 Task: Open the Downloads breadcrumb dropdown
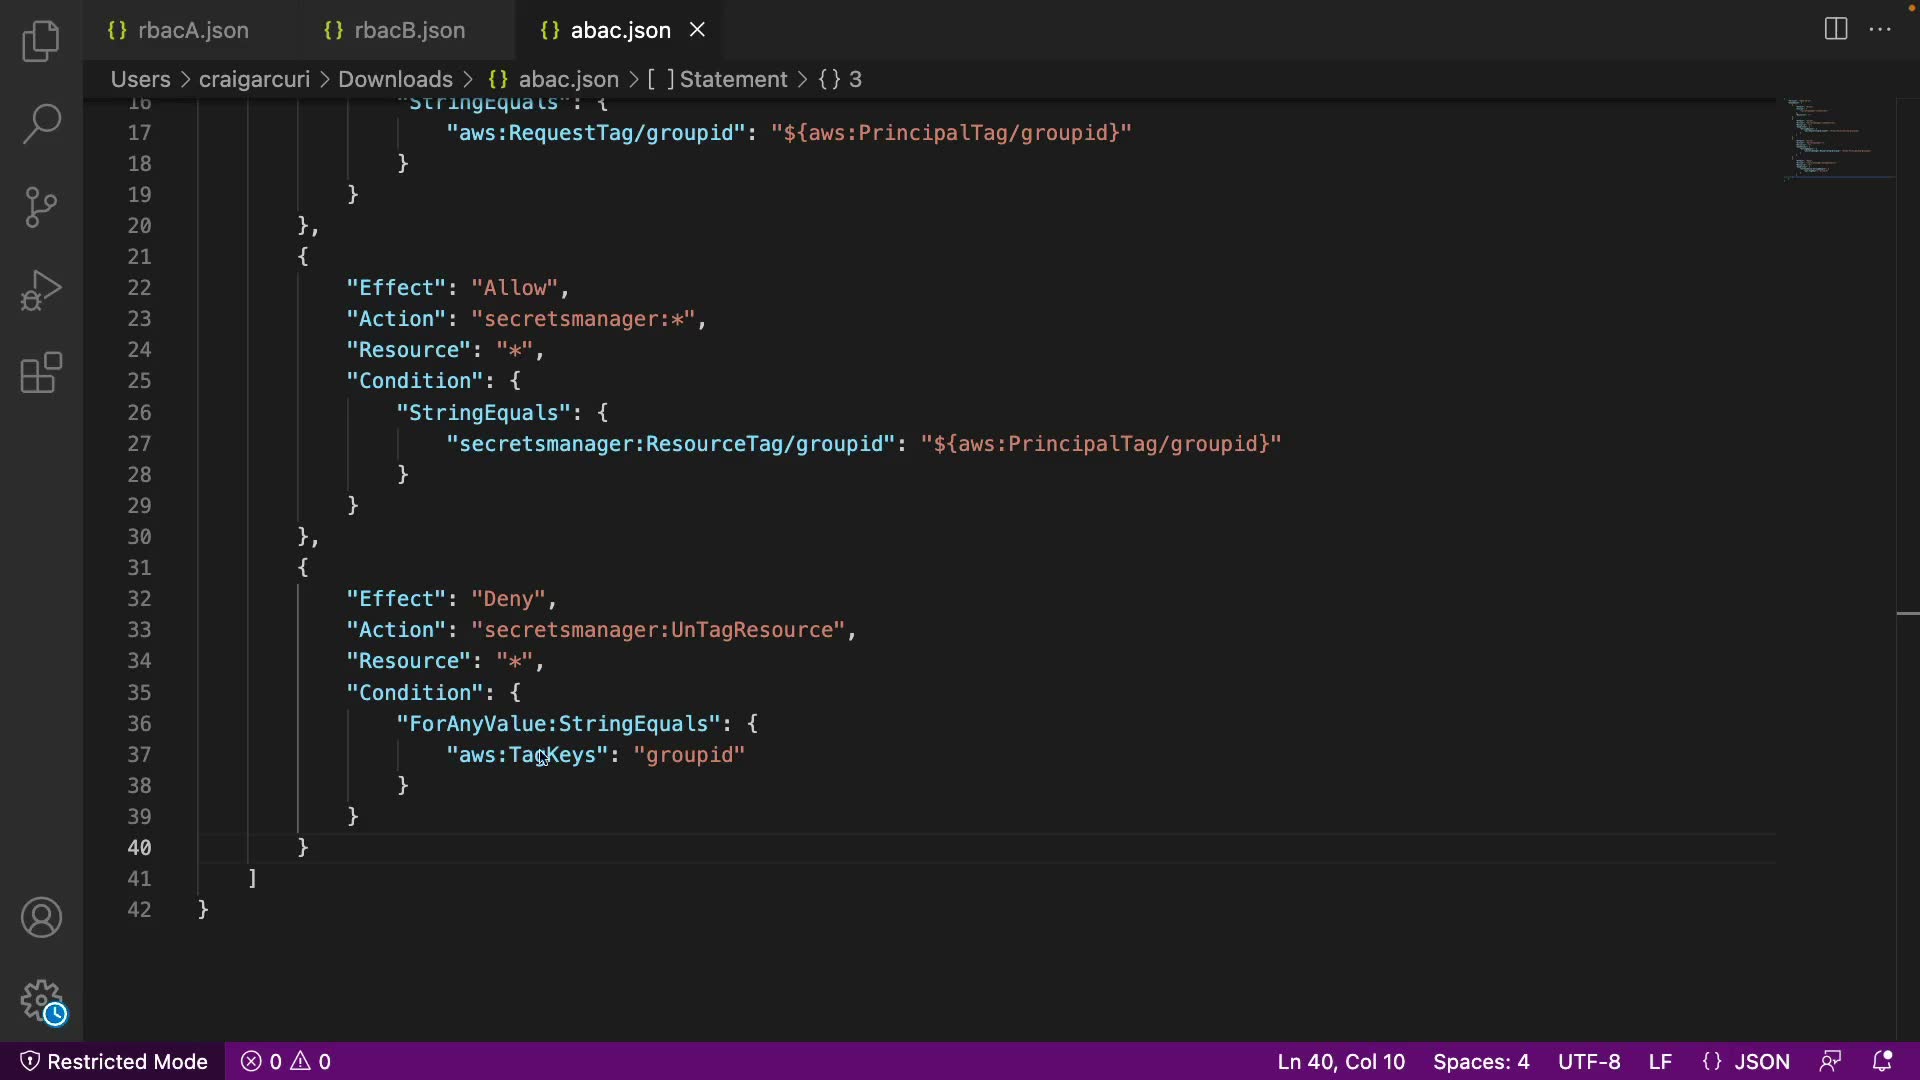coord(395,79)
